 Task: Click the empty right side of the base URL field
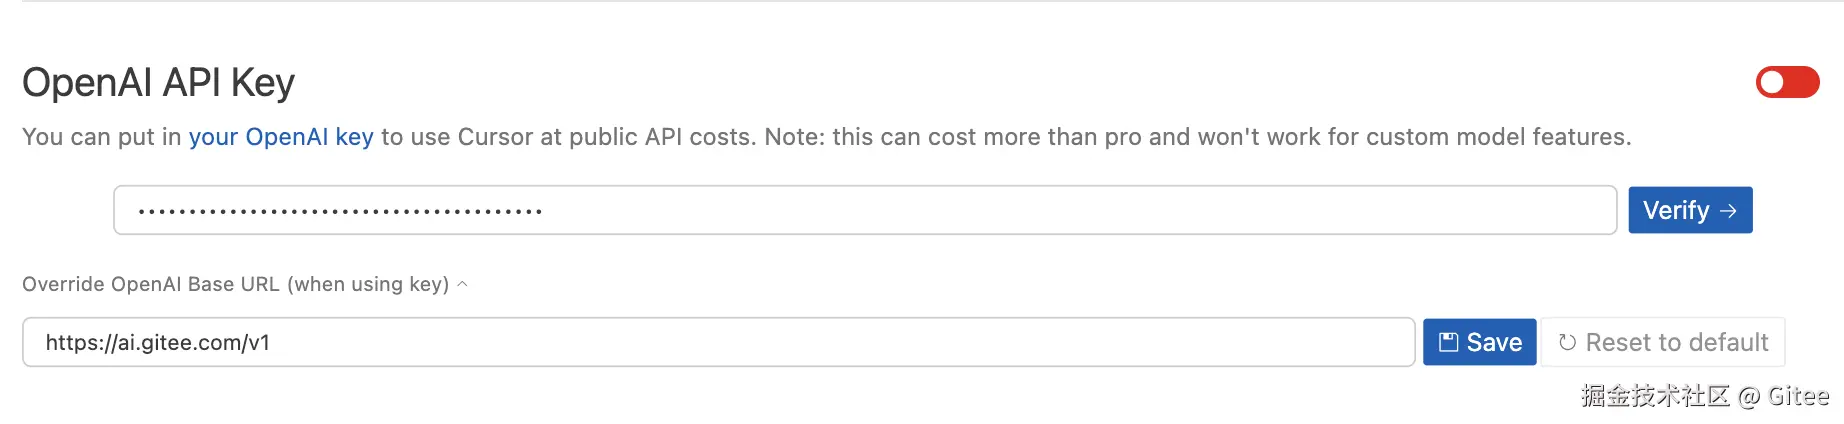point(1100,342)
